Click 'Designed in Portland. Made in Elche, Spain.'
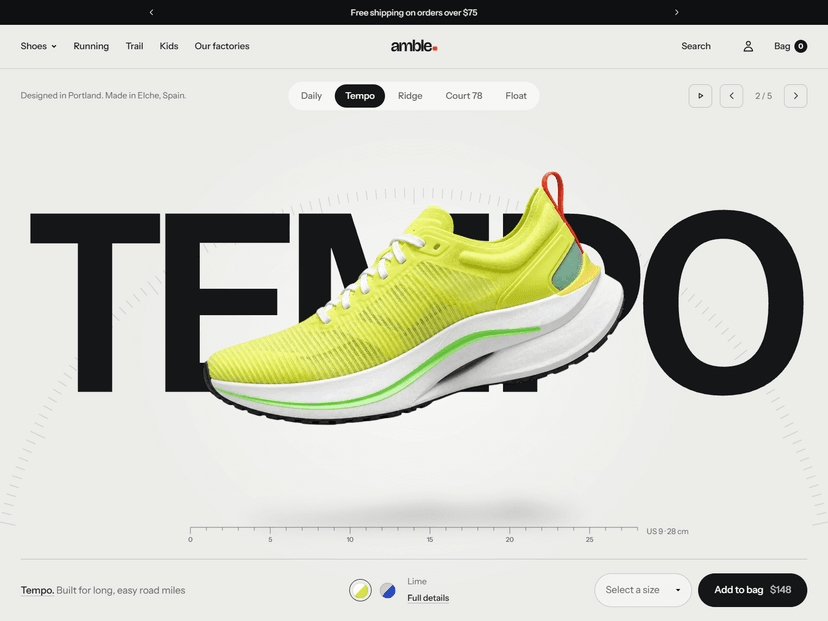 (x=104, y=96)
